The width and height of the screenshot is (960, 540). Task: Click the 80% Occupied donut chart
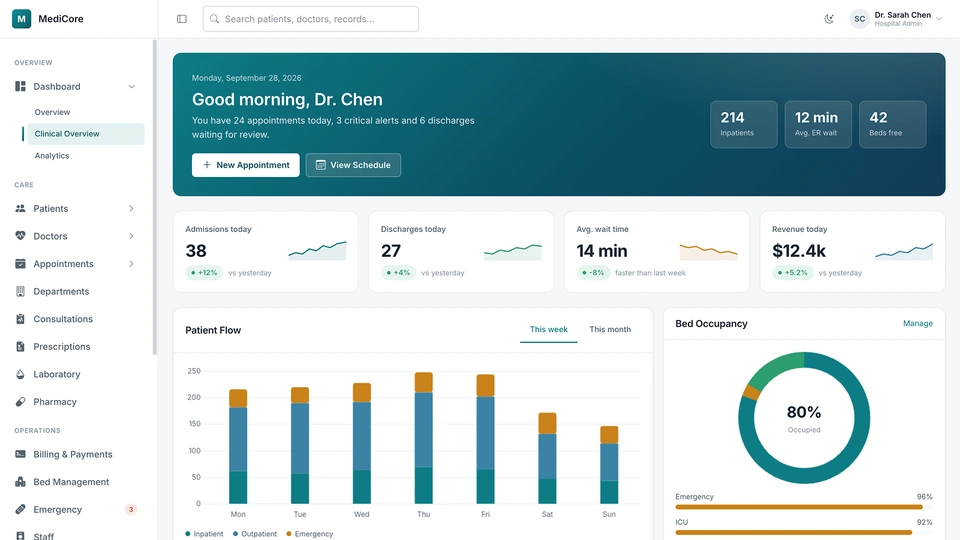pyautogui.click(x=804, y=418)
